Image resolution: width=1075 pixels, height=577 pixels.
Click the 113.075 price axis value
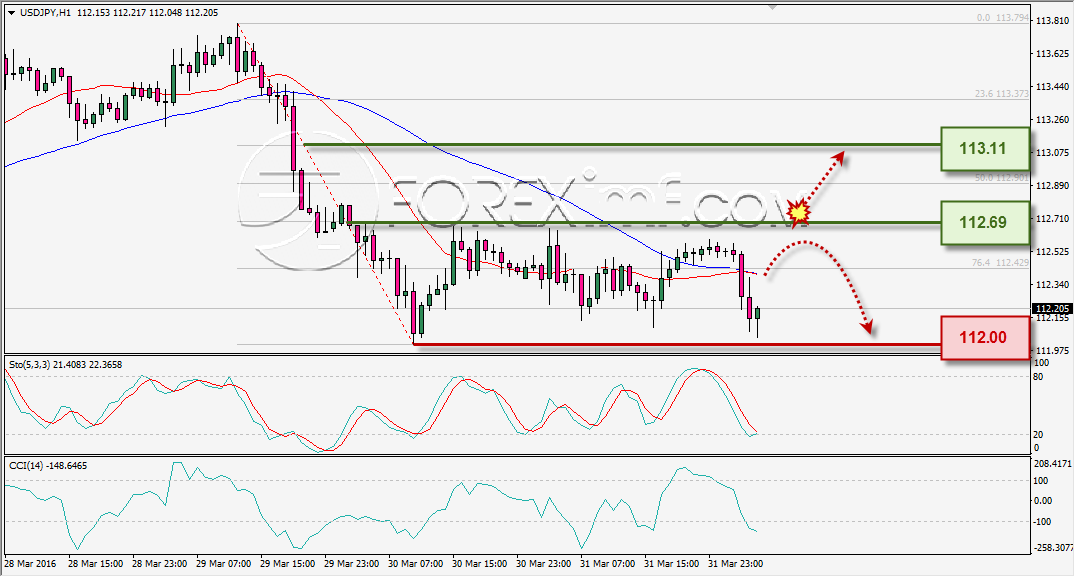tap(1052, 153)
